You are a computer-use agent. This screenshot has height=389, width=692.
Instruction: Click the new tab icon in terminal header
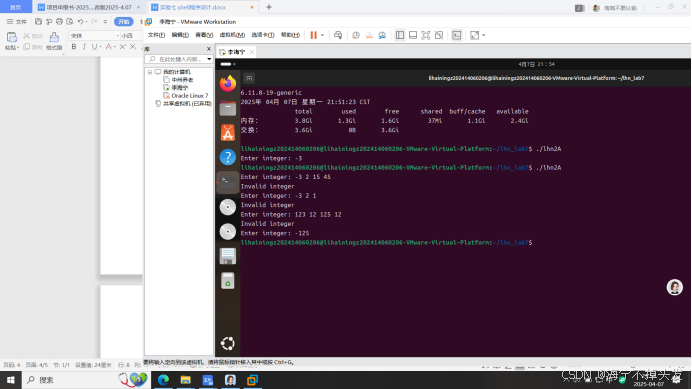tap(249, 78)
